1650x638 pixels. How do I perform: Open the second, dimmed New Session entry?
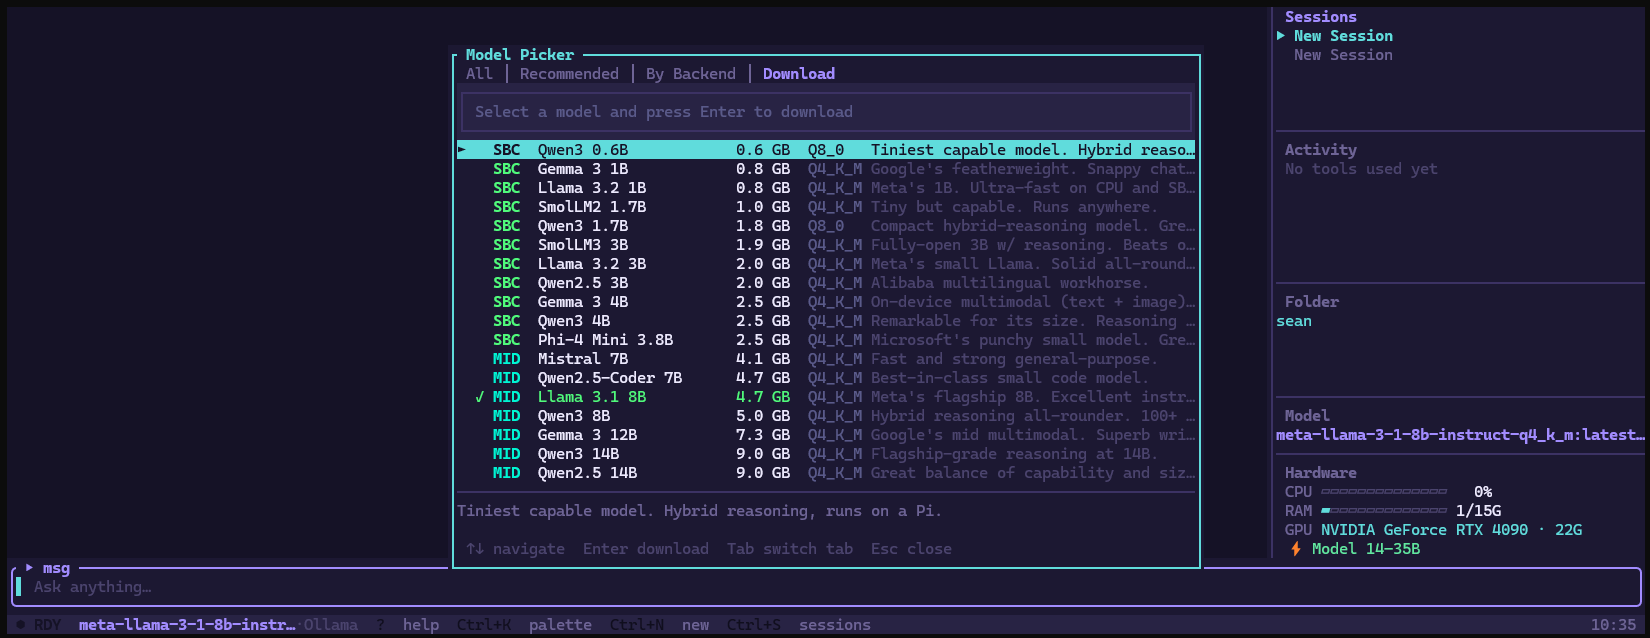point(1343,55)
